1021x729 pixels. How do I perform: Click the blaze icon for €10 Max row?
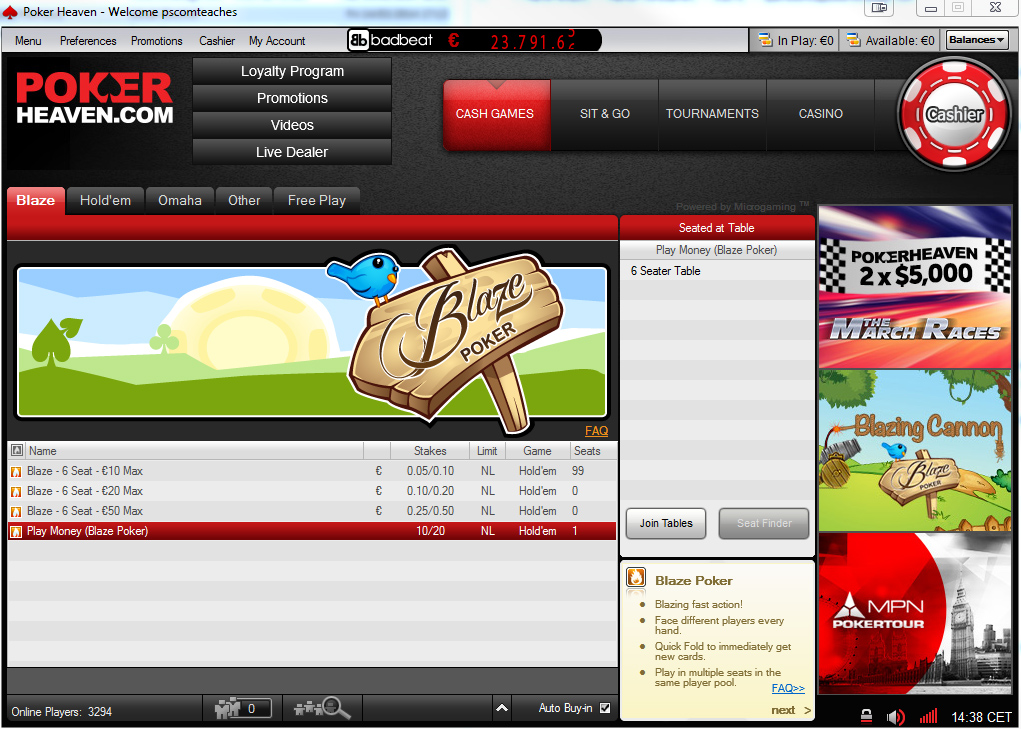click(x=16, y=471)
